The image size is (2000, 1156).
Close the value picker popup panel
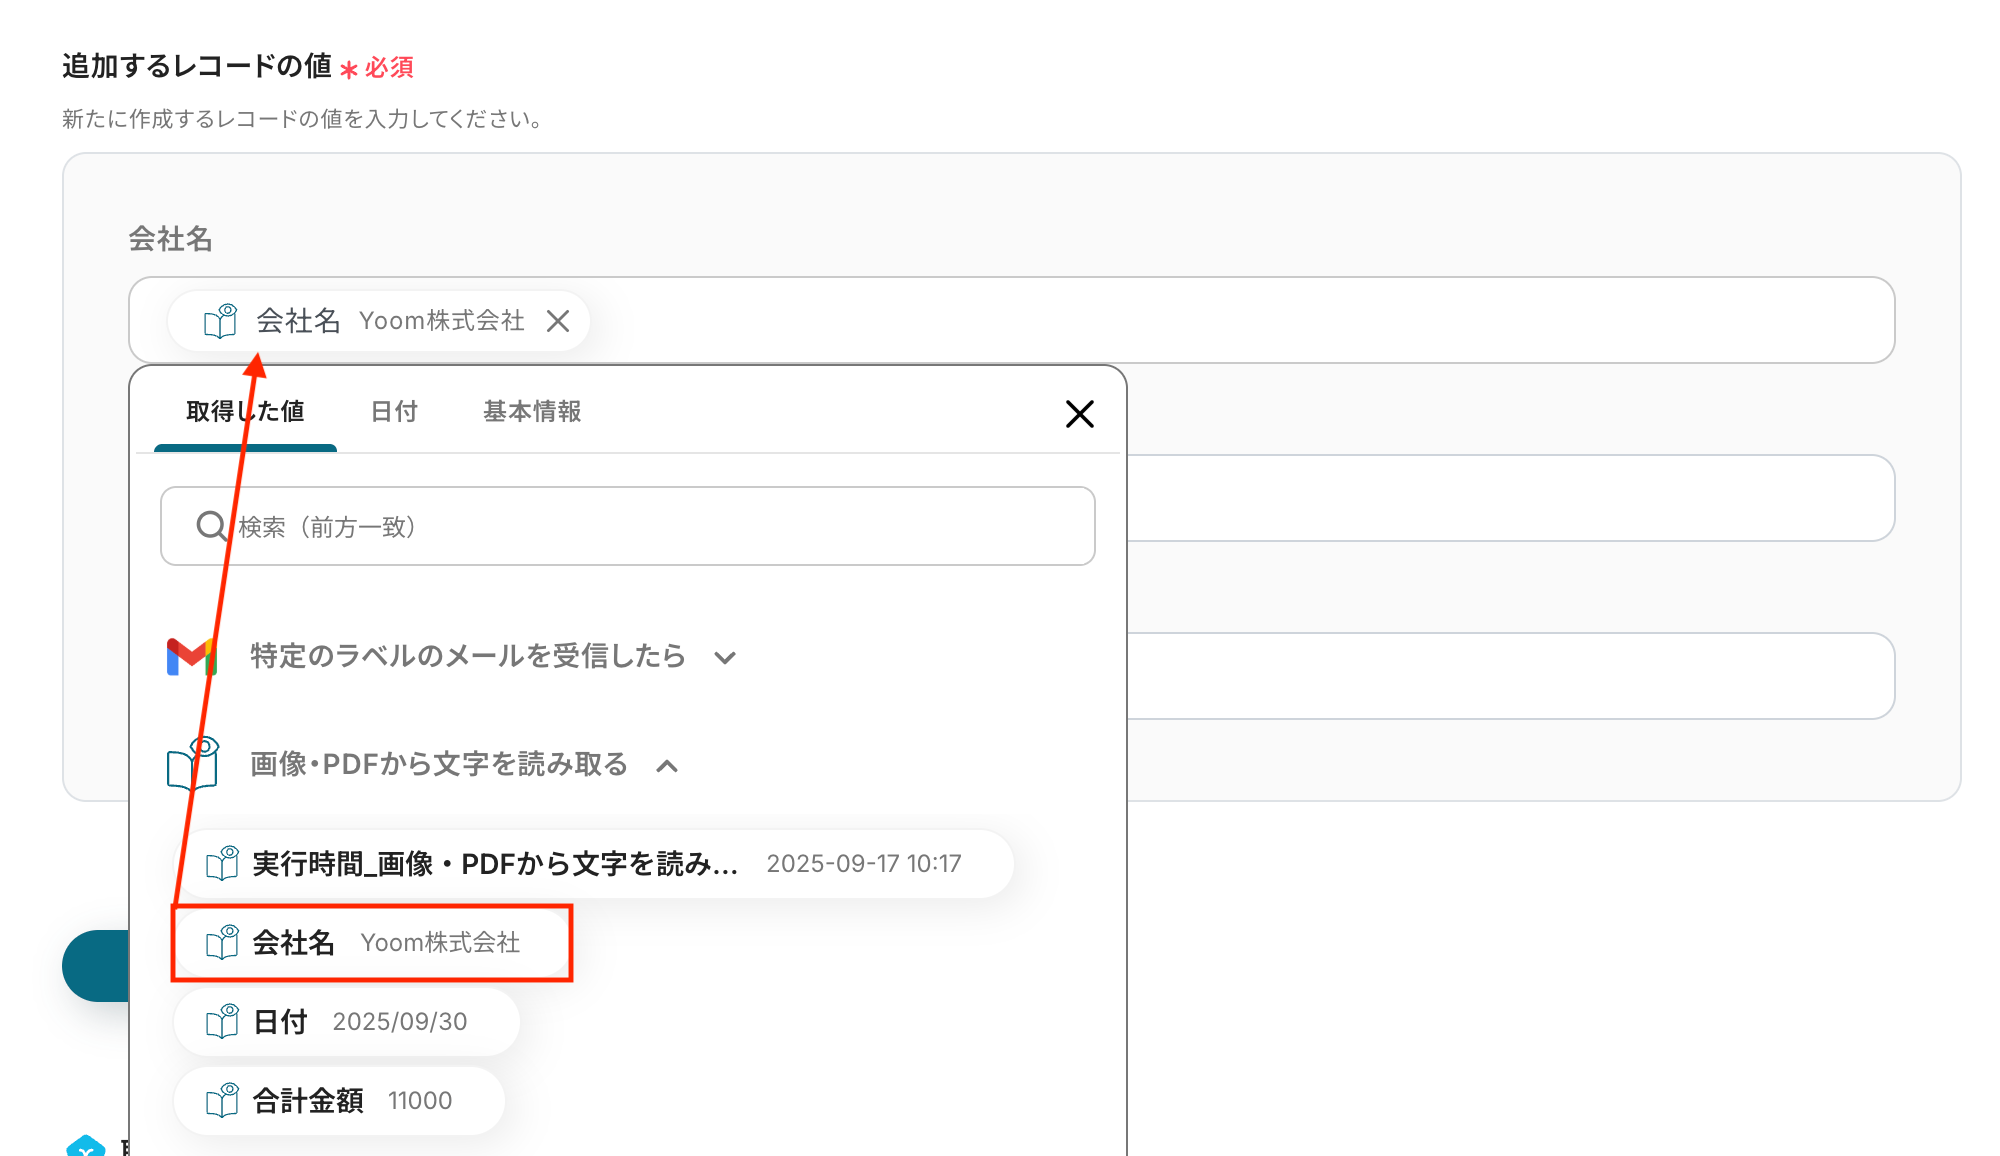1079,413
